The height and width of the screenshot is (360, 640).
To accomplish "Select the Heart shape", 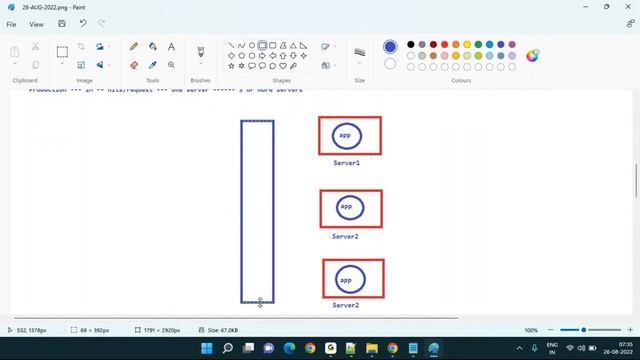I will 283,66.
